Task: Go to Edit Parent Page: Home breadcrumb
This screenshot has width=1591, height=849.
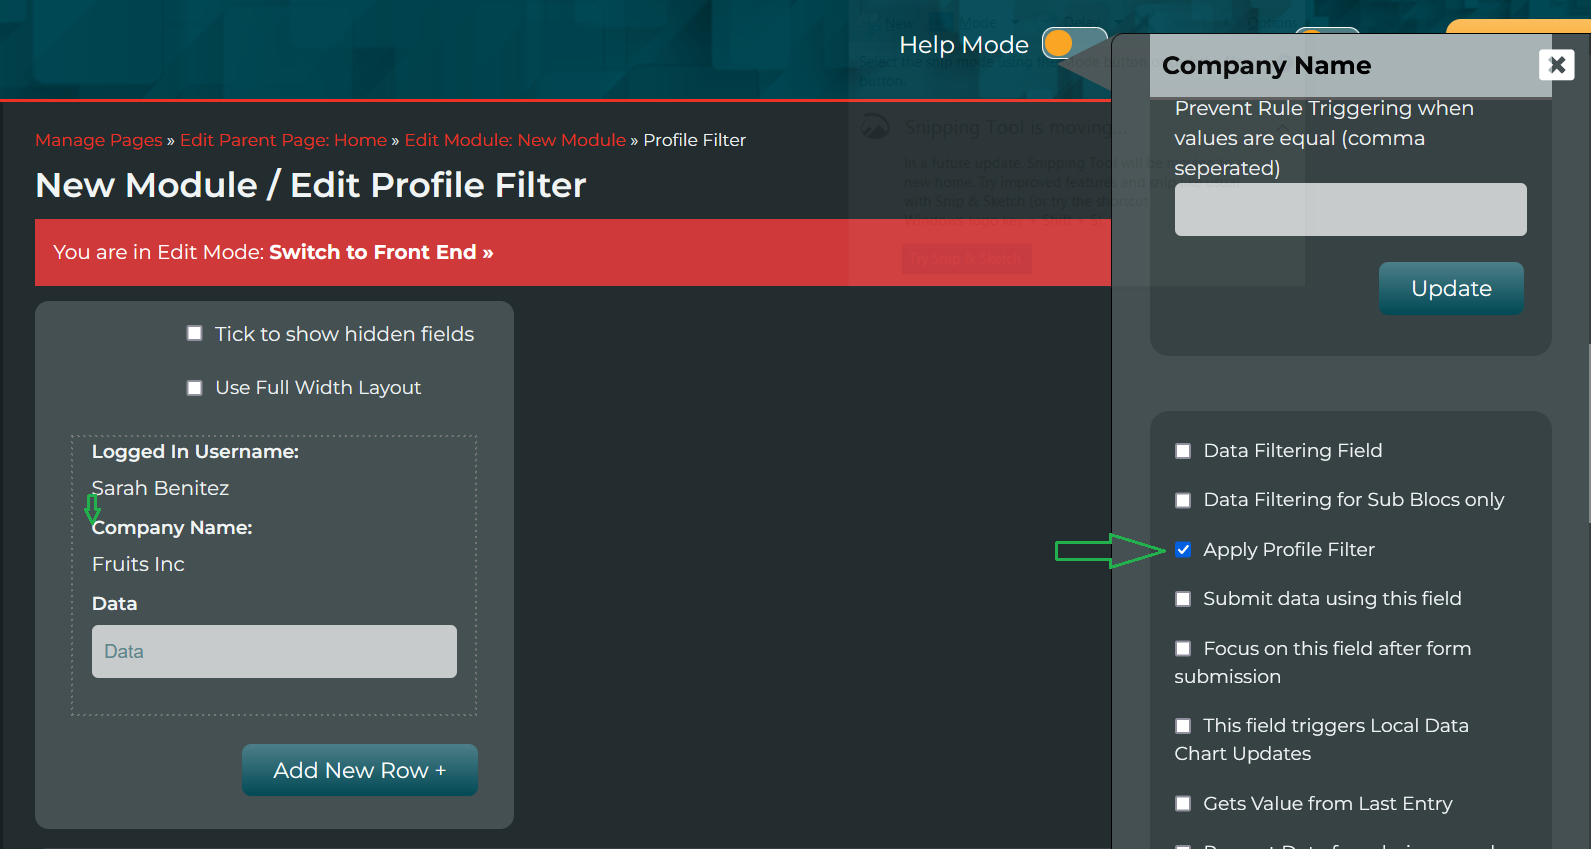Action: click(283, 140)
